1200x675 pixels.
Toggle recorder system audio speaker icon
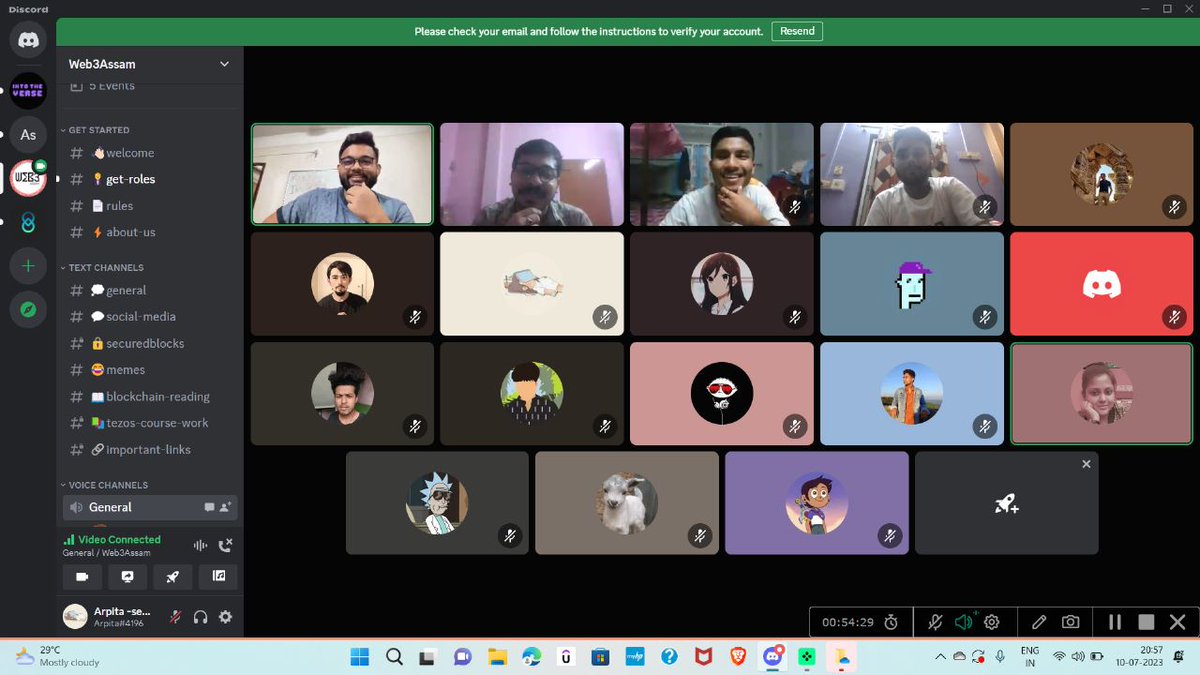coord(963,622)
